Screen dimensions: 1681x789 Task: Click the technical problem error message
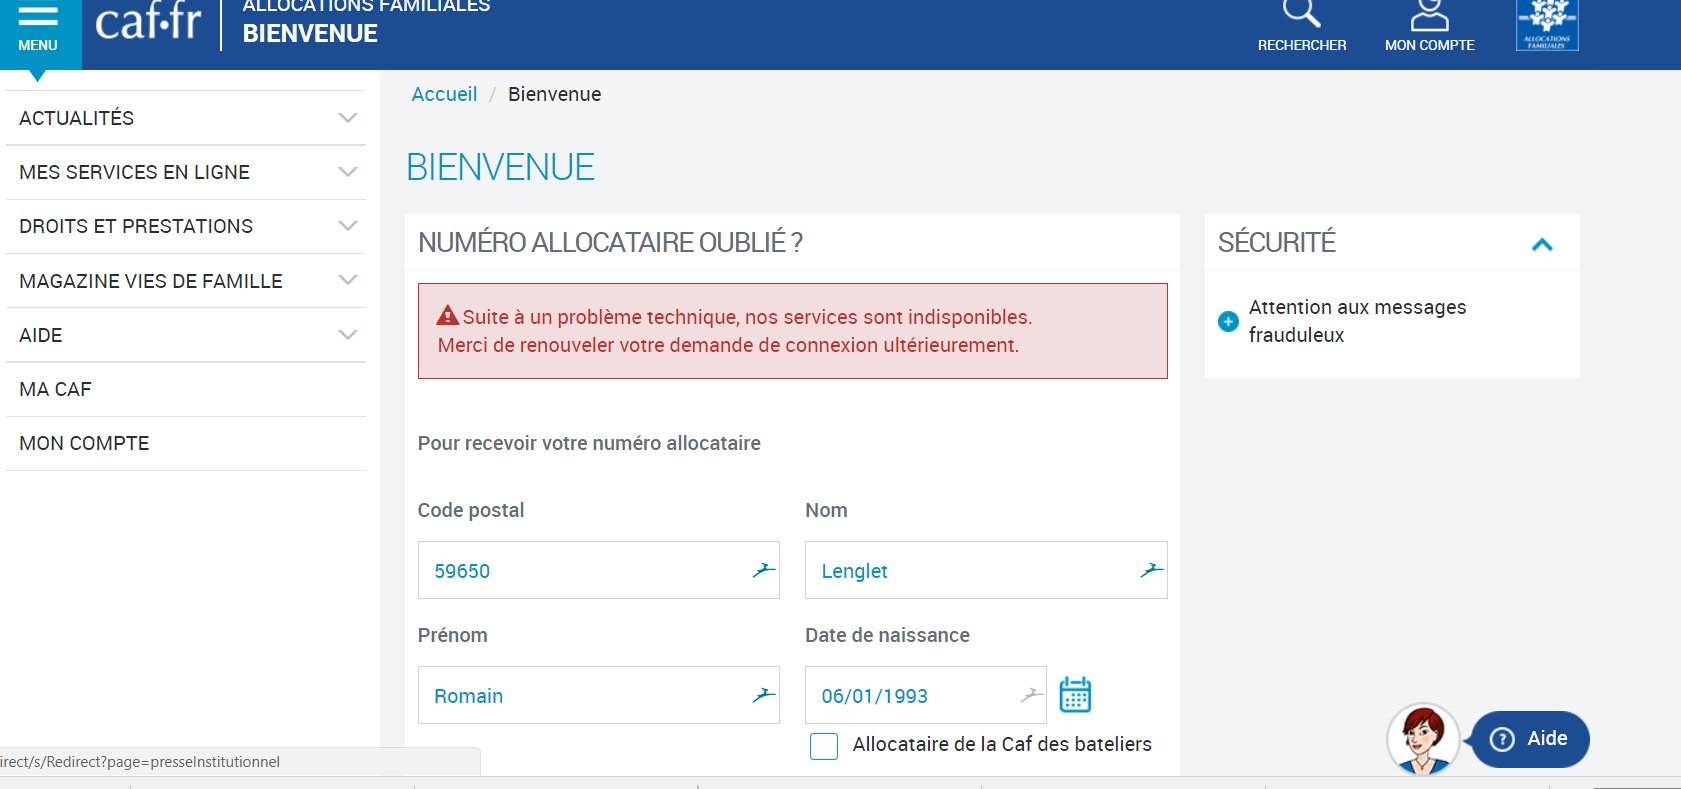[x=792, y=331]
